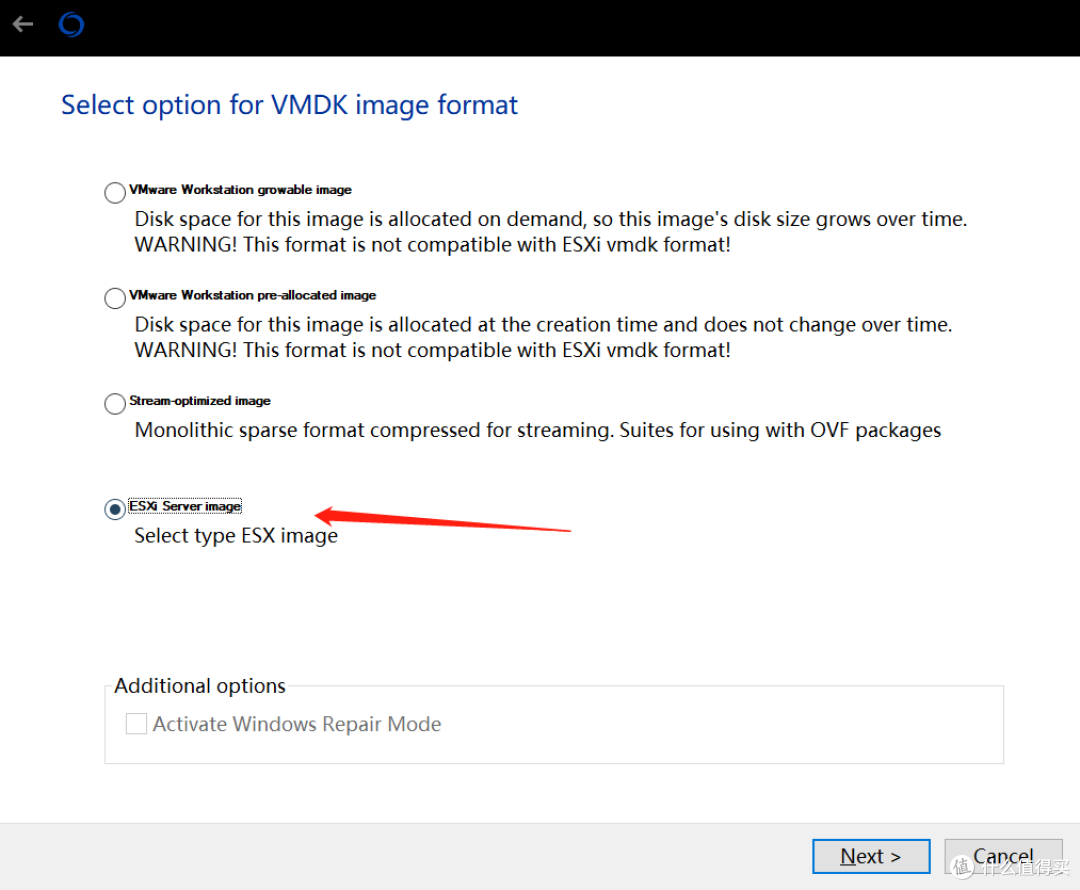Click the "Activate Windows Repair Mode" label text

pos(297,724)
